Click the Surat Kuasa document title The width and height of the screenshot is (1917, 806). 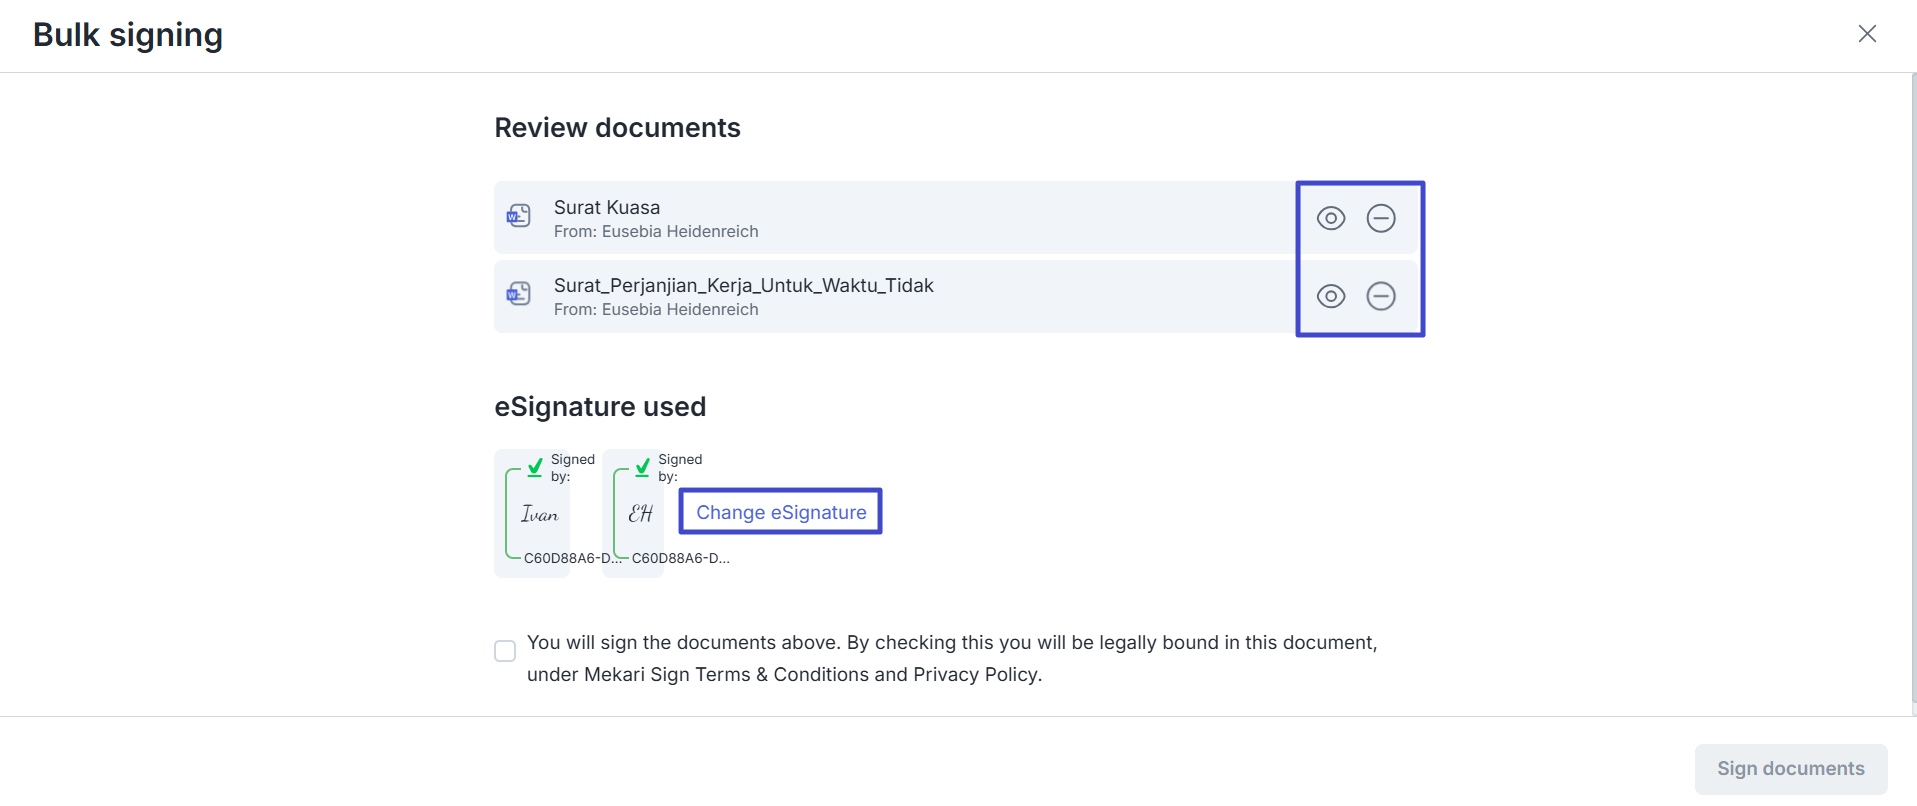(x=606, y=207)
